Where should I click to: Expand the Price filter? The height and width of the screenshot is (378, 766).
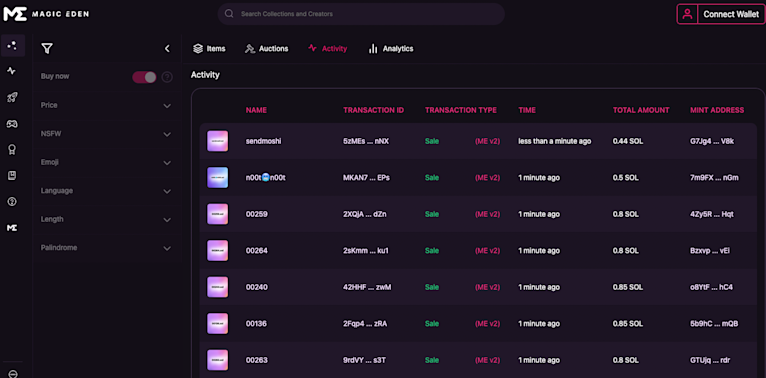(x=106, y=105)
